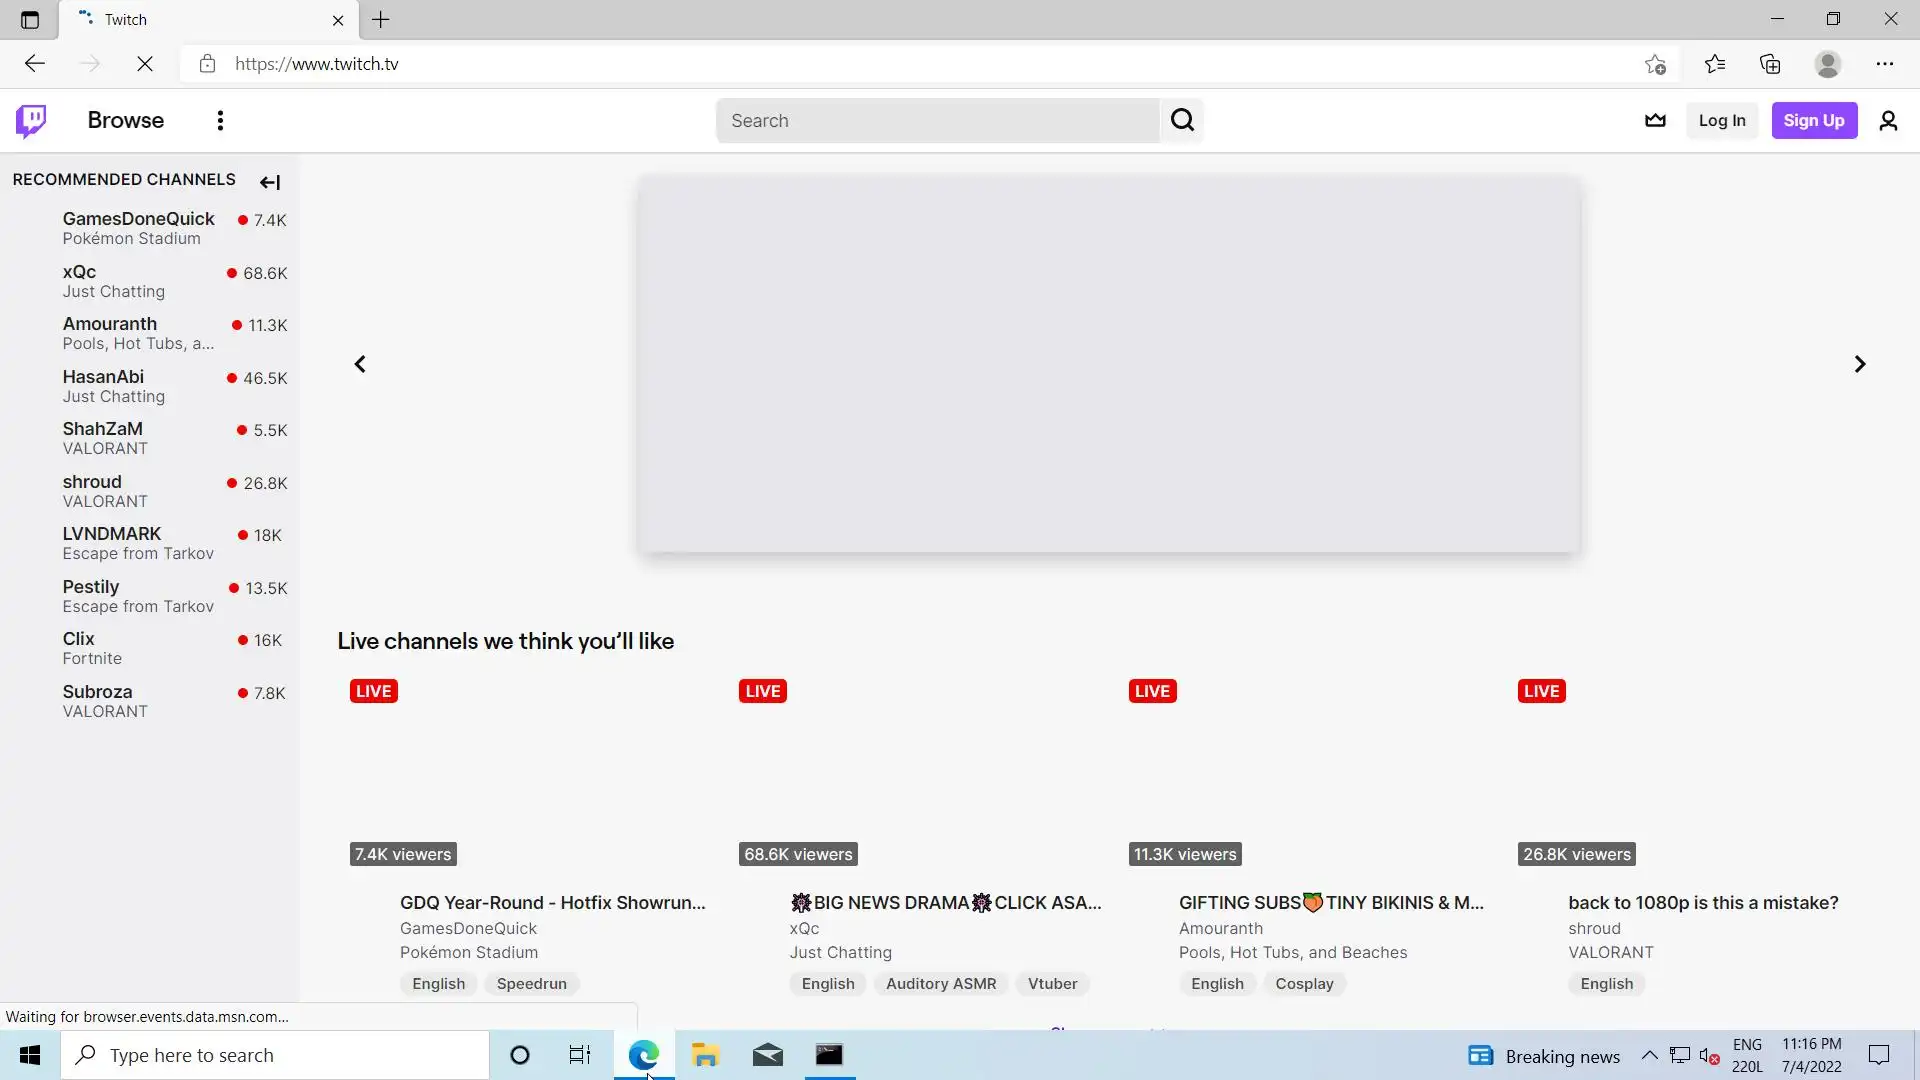Open shroud's live stream thumbnail
The image size is (1920, 1080).
[x=1700, y=772]
